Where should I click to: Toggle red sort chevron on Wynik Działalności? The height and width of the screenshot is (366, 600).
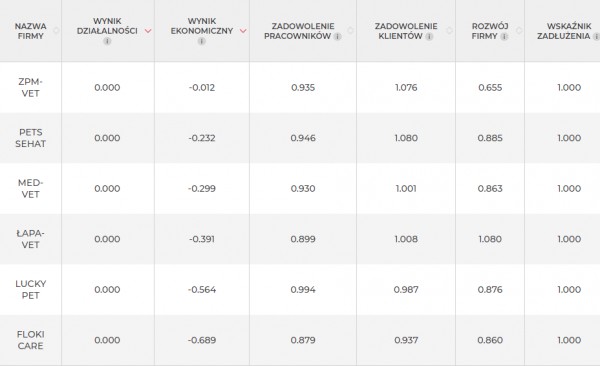click(148, 31)
